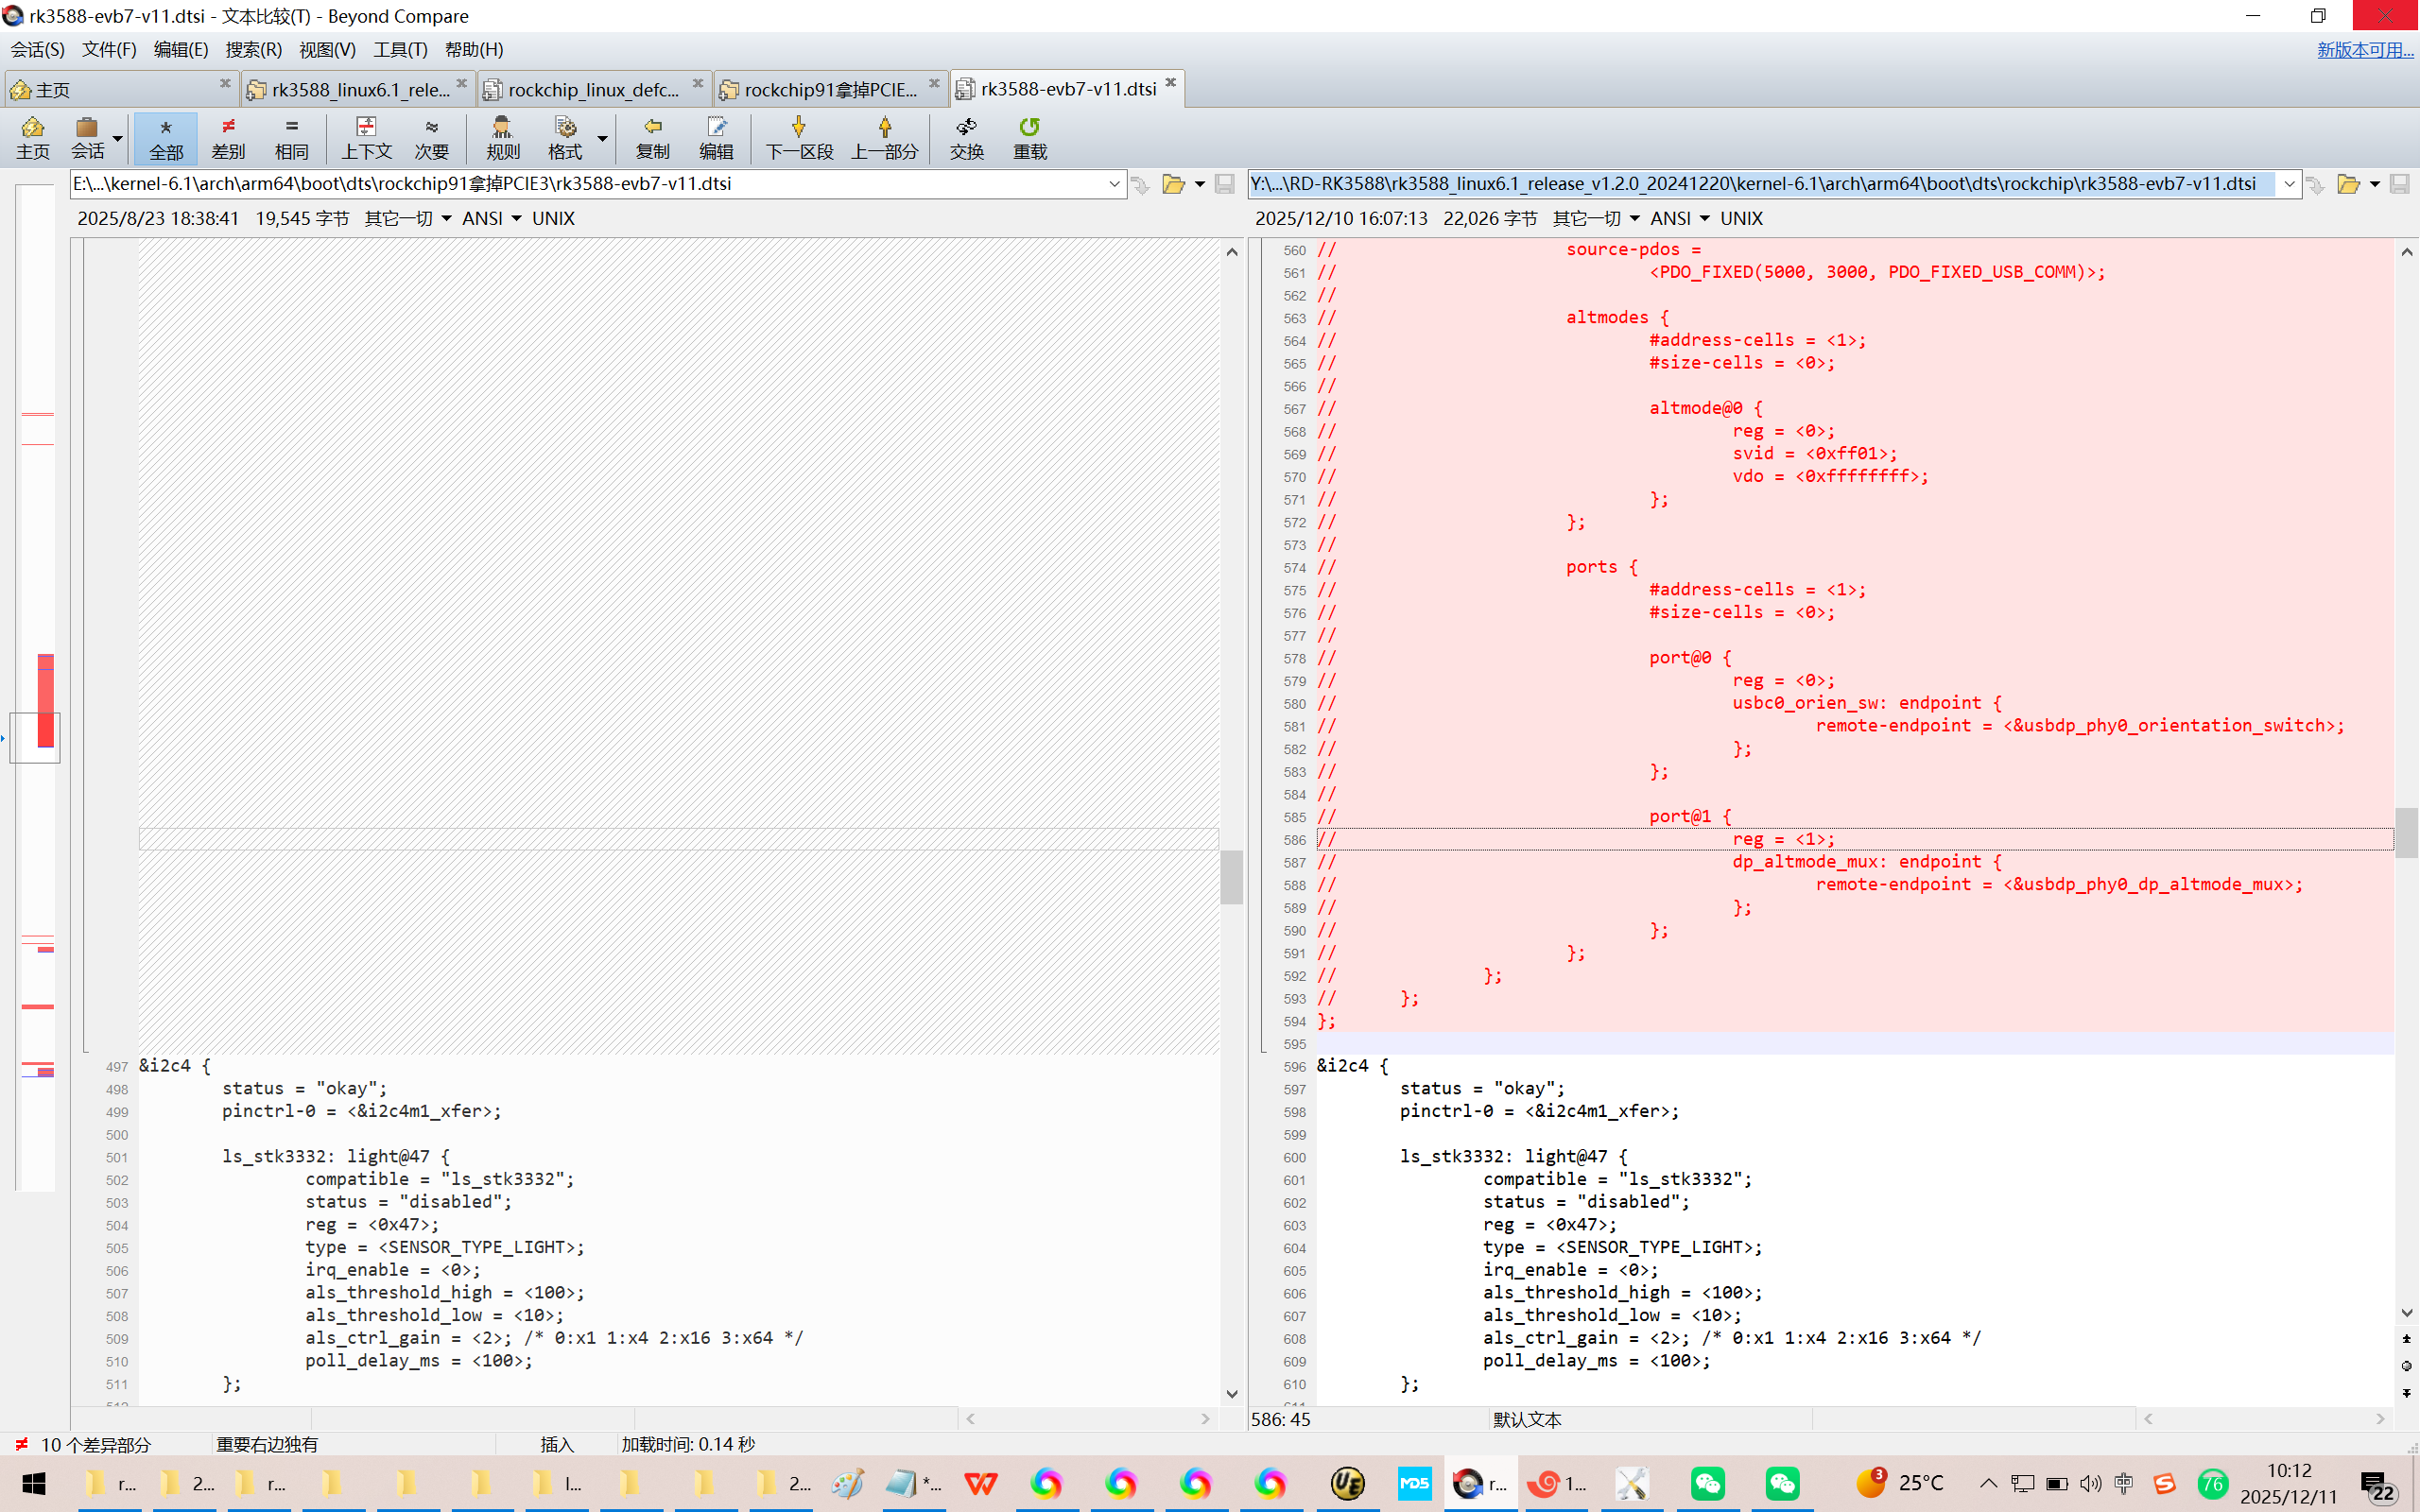Click the Swap (交换) sides icon
The image size is (2420, 1512).
(966, 137)
